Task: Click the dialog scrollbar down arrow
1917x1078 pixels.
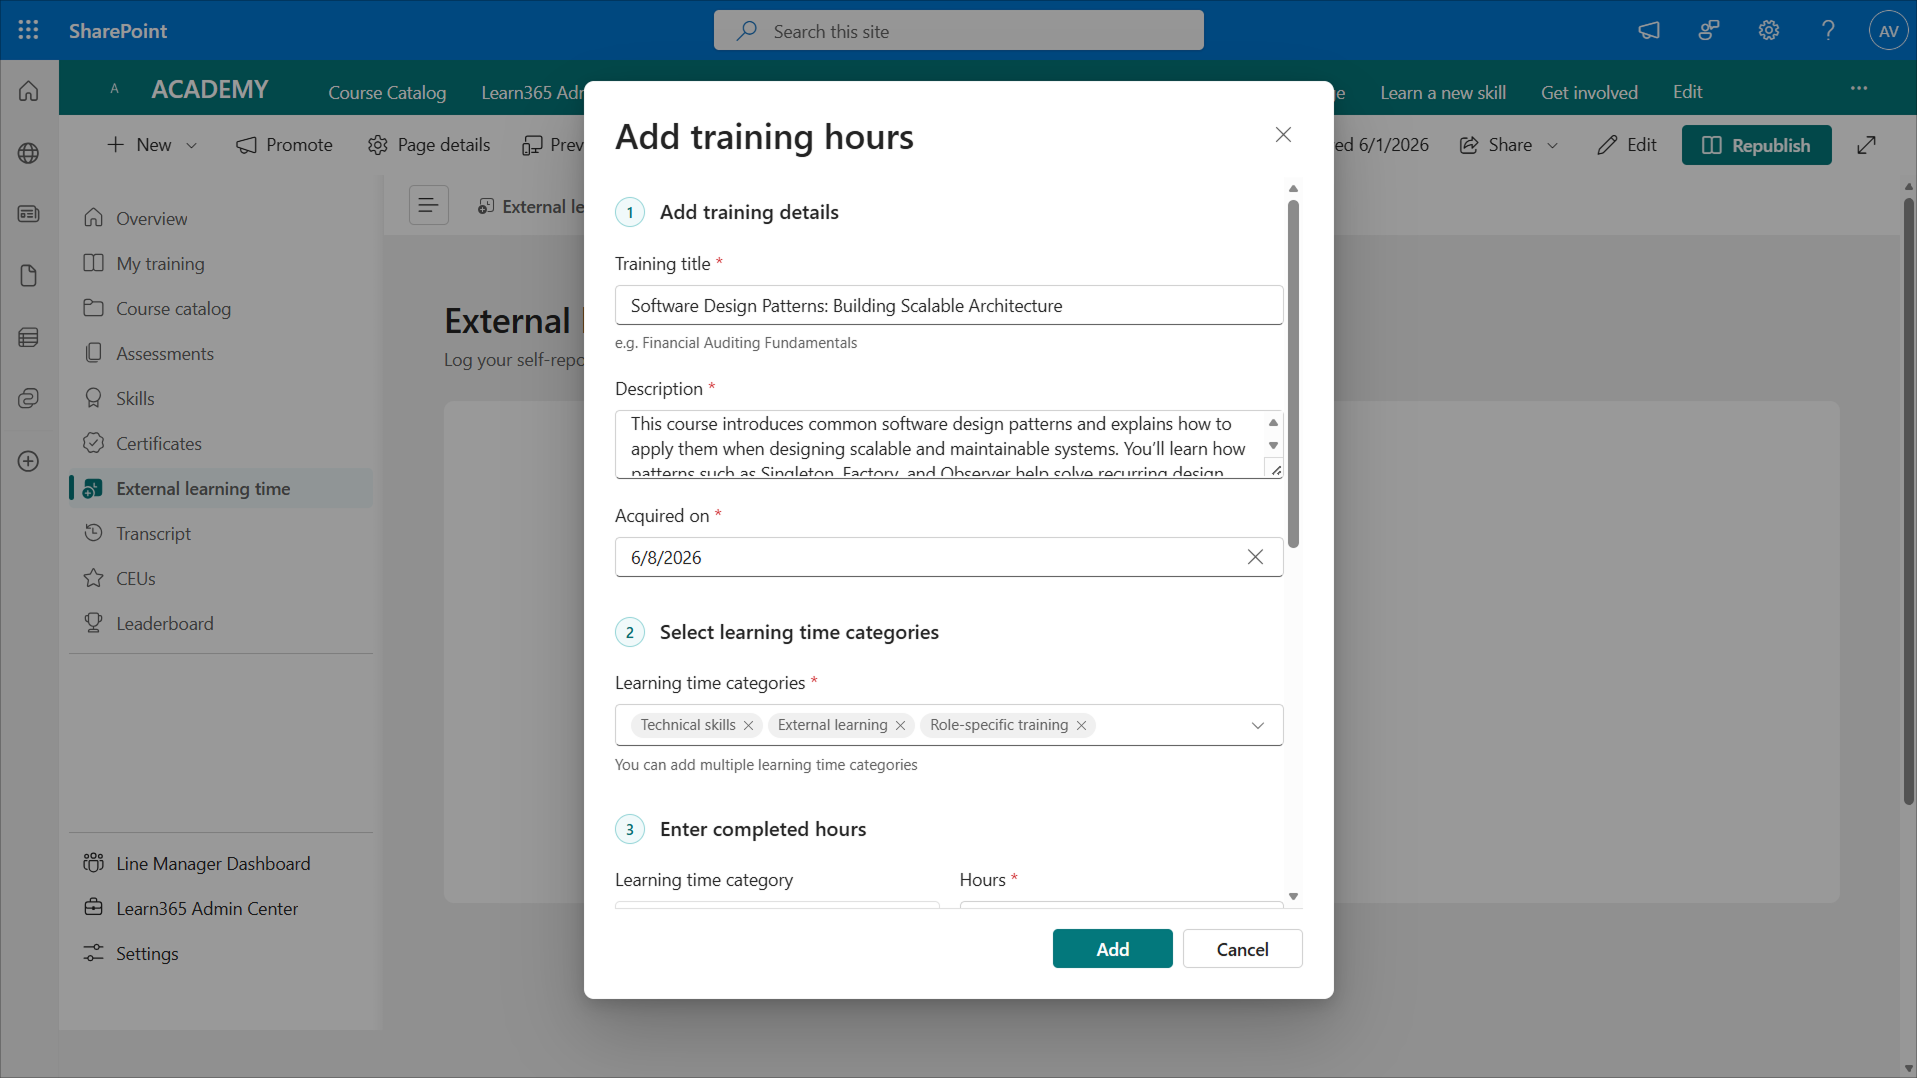Action: [x=1293, y=897]
